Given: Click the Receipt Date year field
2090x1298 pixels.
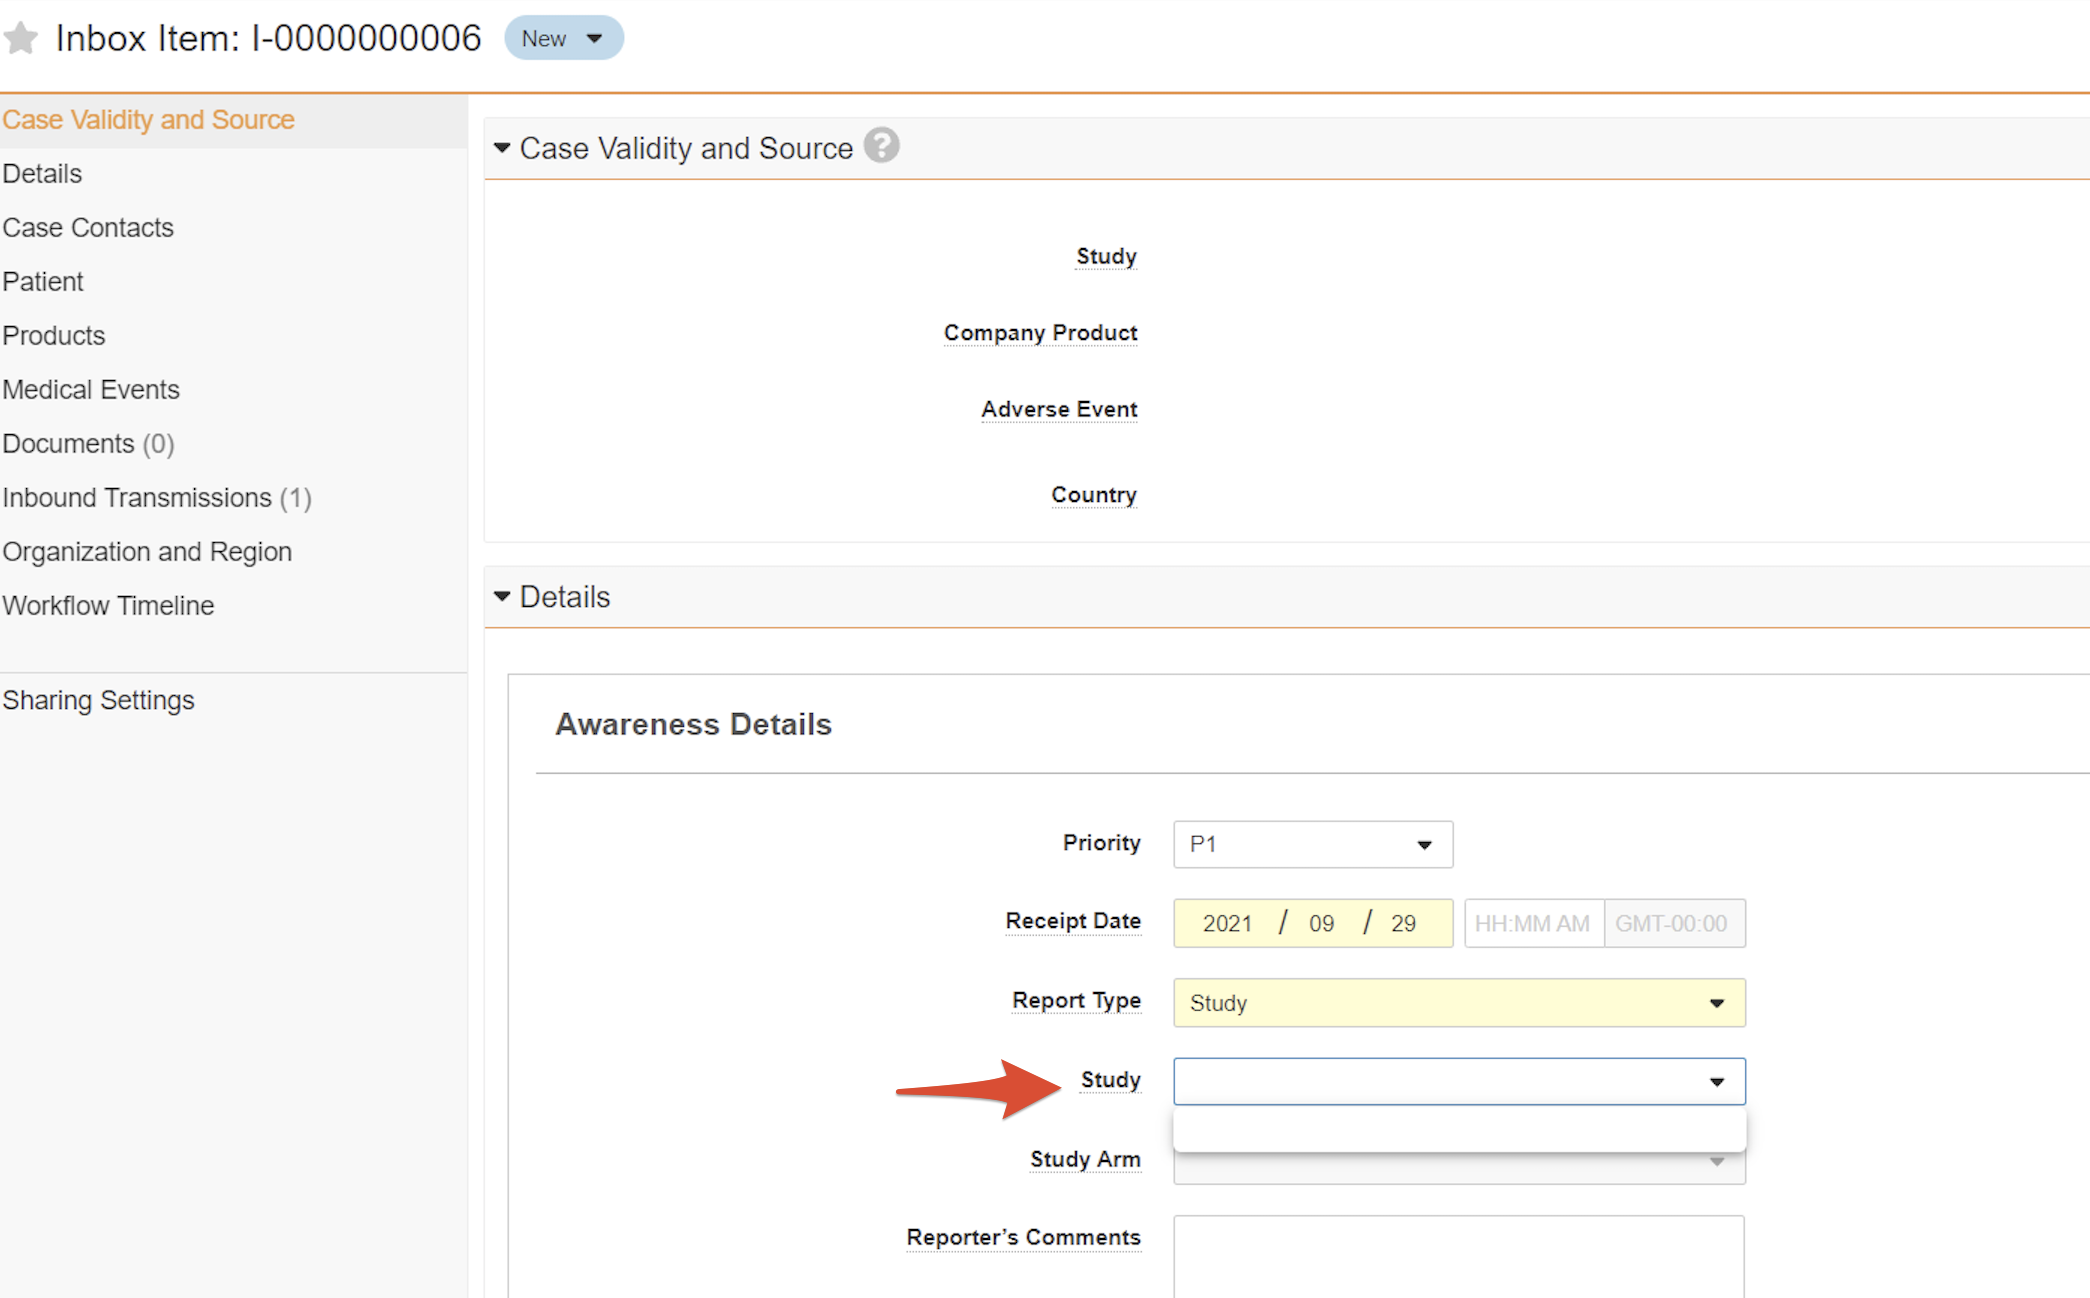Looking at the screenshot, I should click(1227, 923).
